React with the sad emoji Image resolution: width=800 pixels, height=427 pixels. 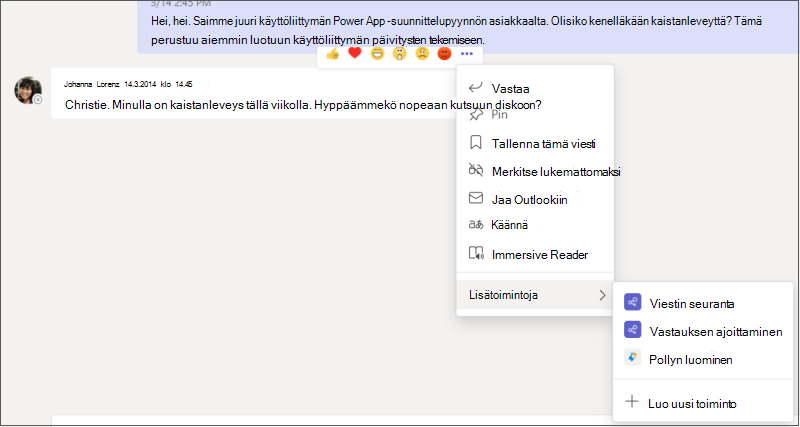pyautogui.click(x=422, y=54)
